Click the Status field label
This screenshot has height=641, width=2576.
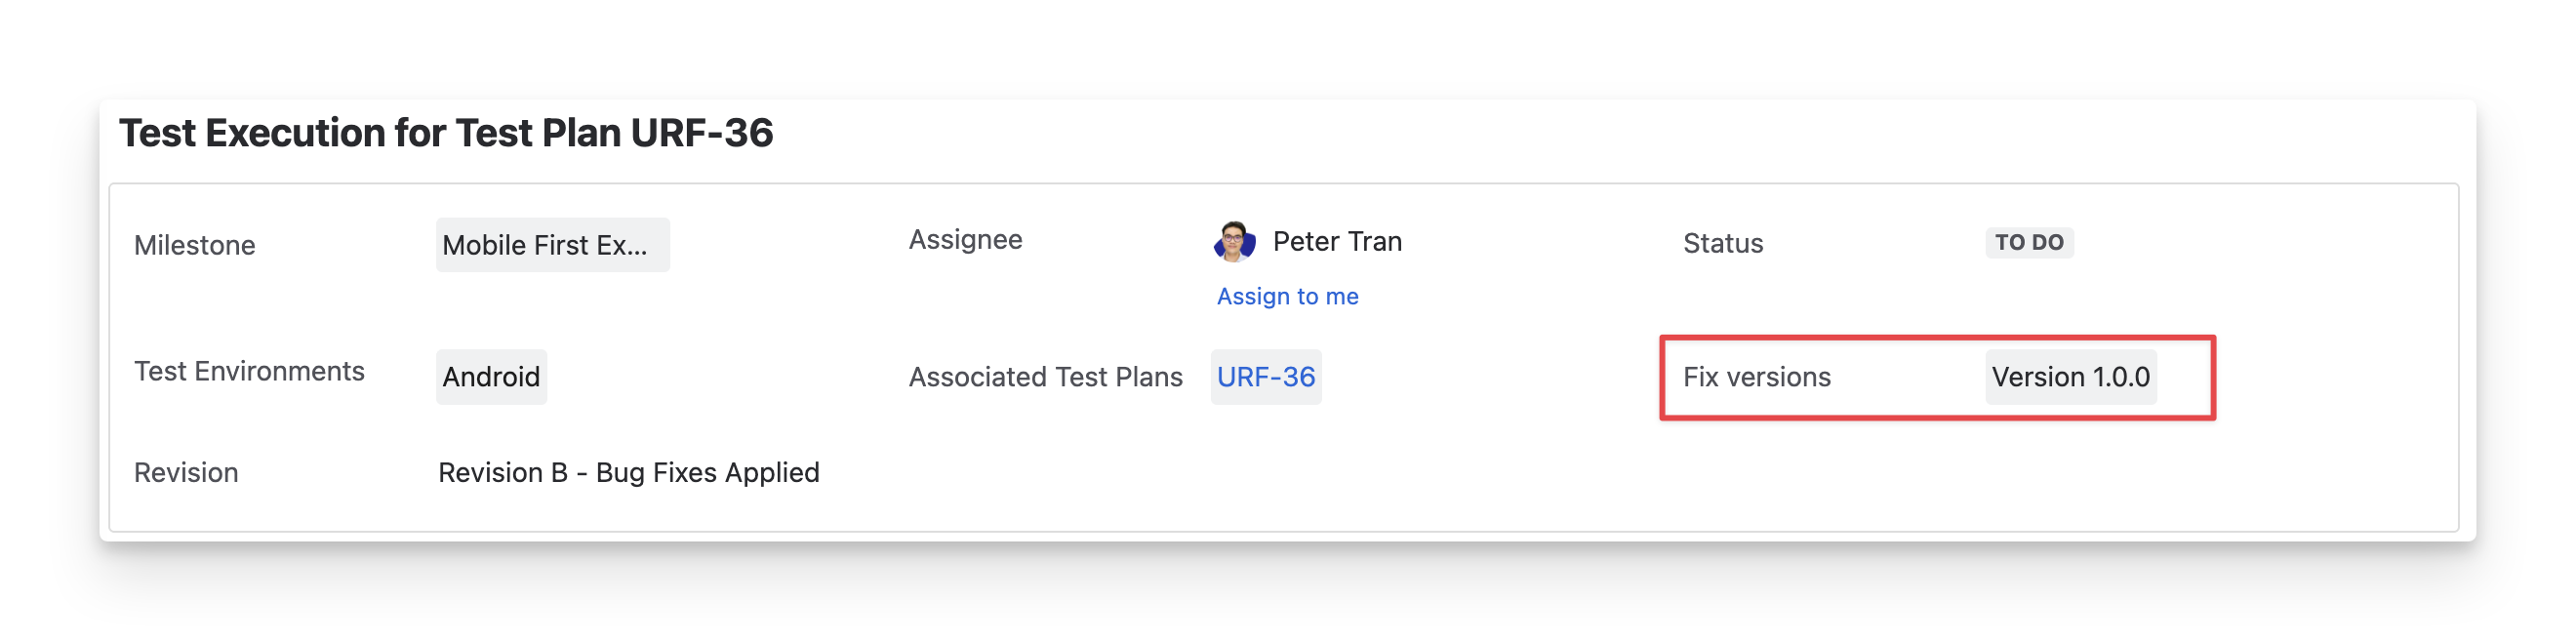point(1722,243)
